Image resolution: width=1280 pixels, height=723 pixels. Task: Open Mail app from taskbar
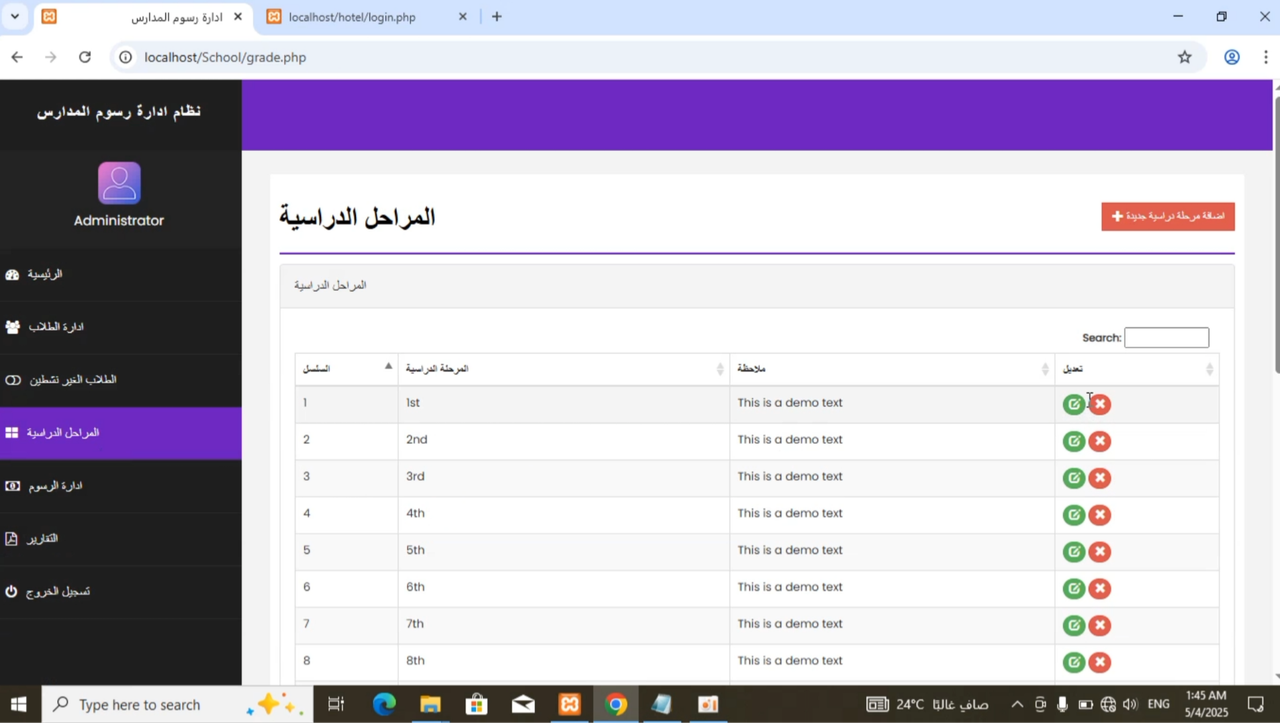tap(523, 704)
